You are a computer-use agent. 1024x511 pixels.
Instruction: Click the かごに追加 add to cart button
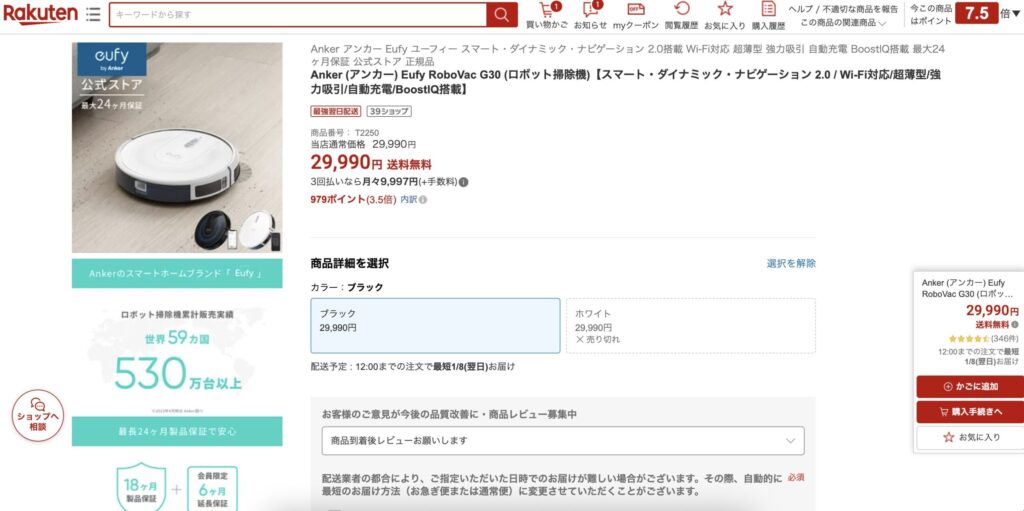[969, 386]
